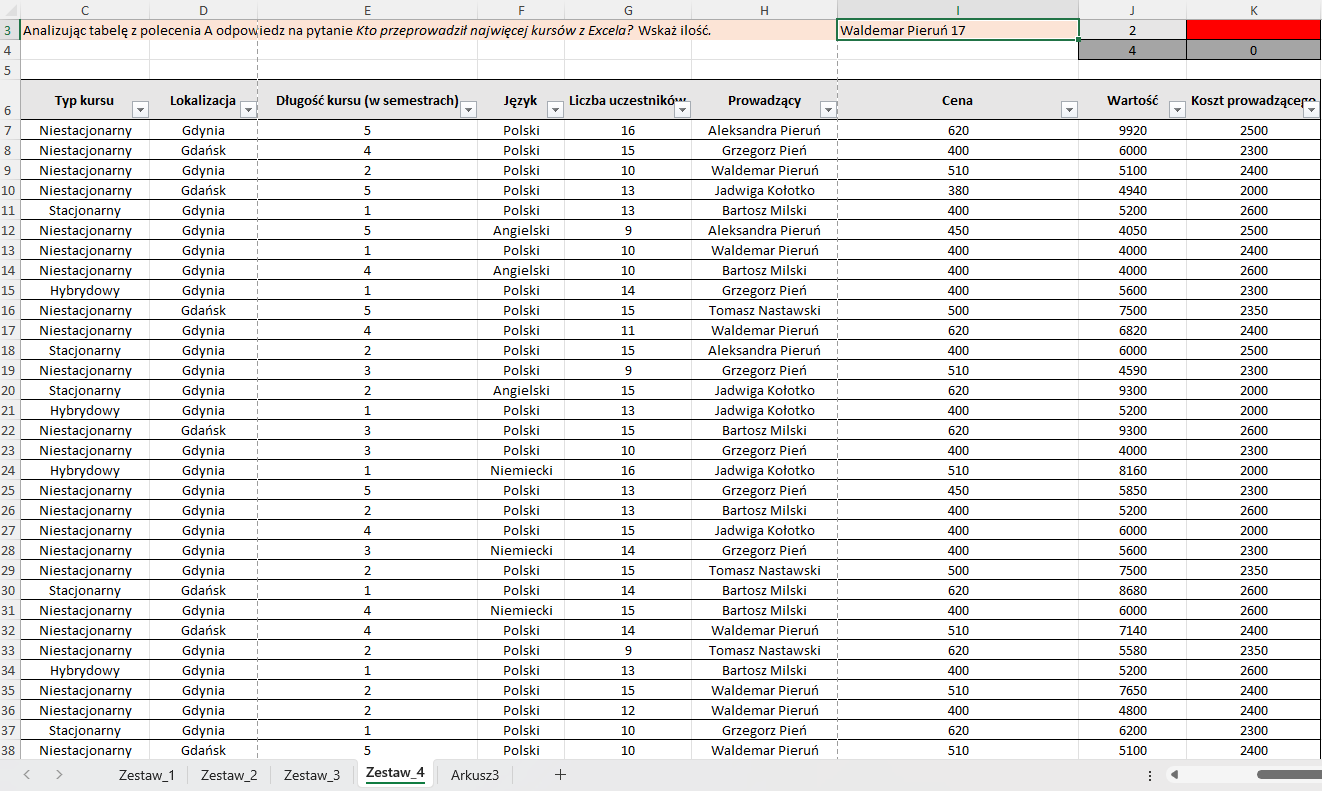The width and height of the screenshot is (1322, 792).
Task: Switch to the Zestaw_2 sheet tab
Action: 229,775
